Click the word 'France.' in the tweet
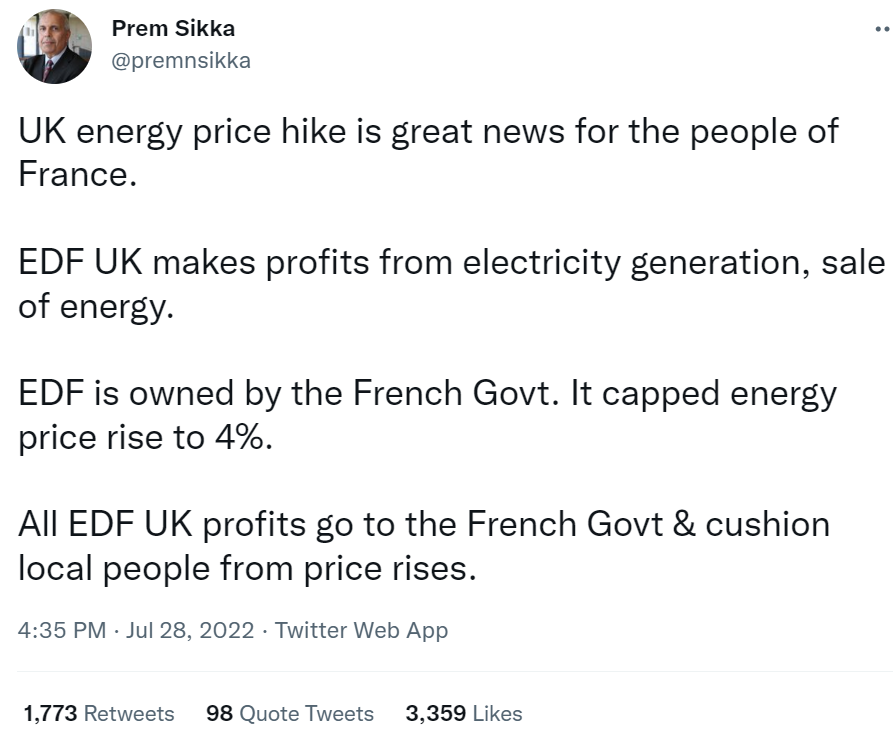This screenshot has width=893, height=746. [x=77, y=174]
